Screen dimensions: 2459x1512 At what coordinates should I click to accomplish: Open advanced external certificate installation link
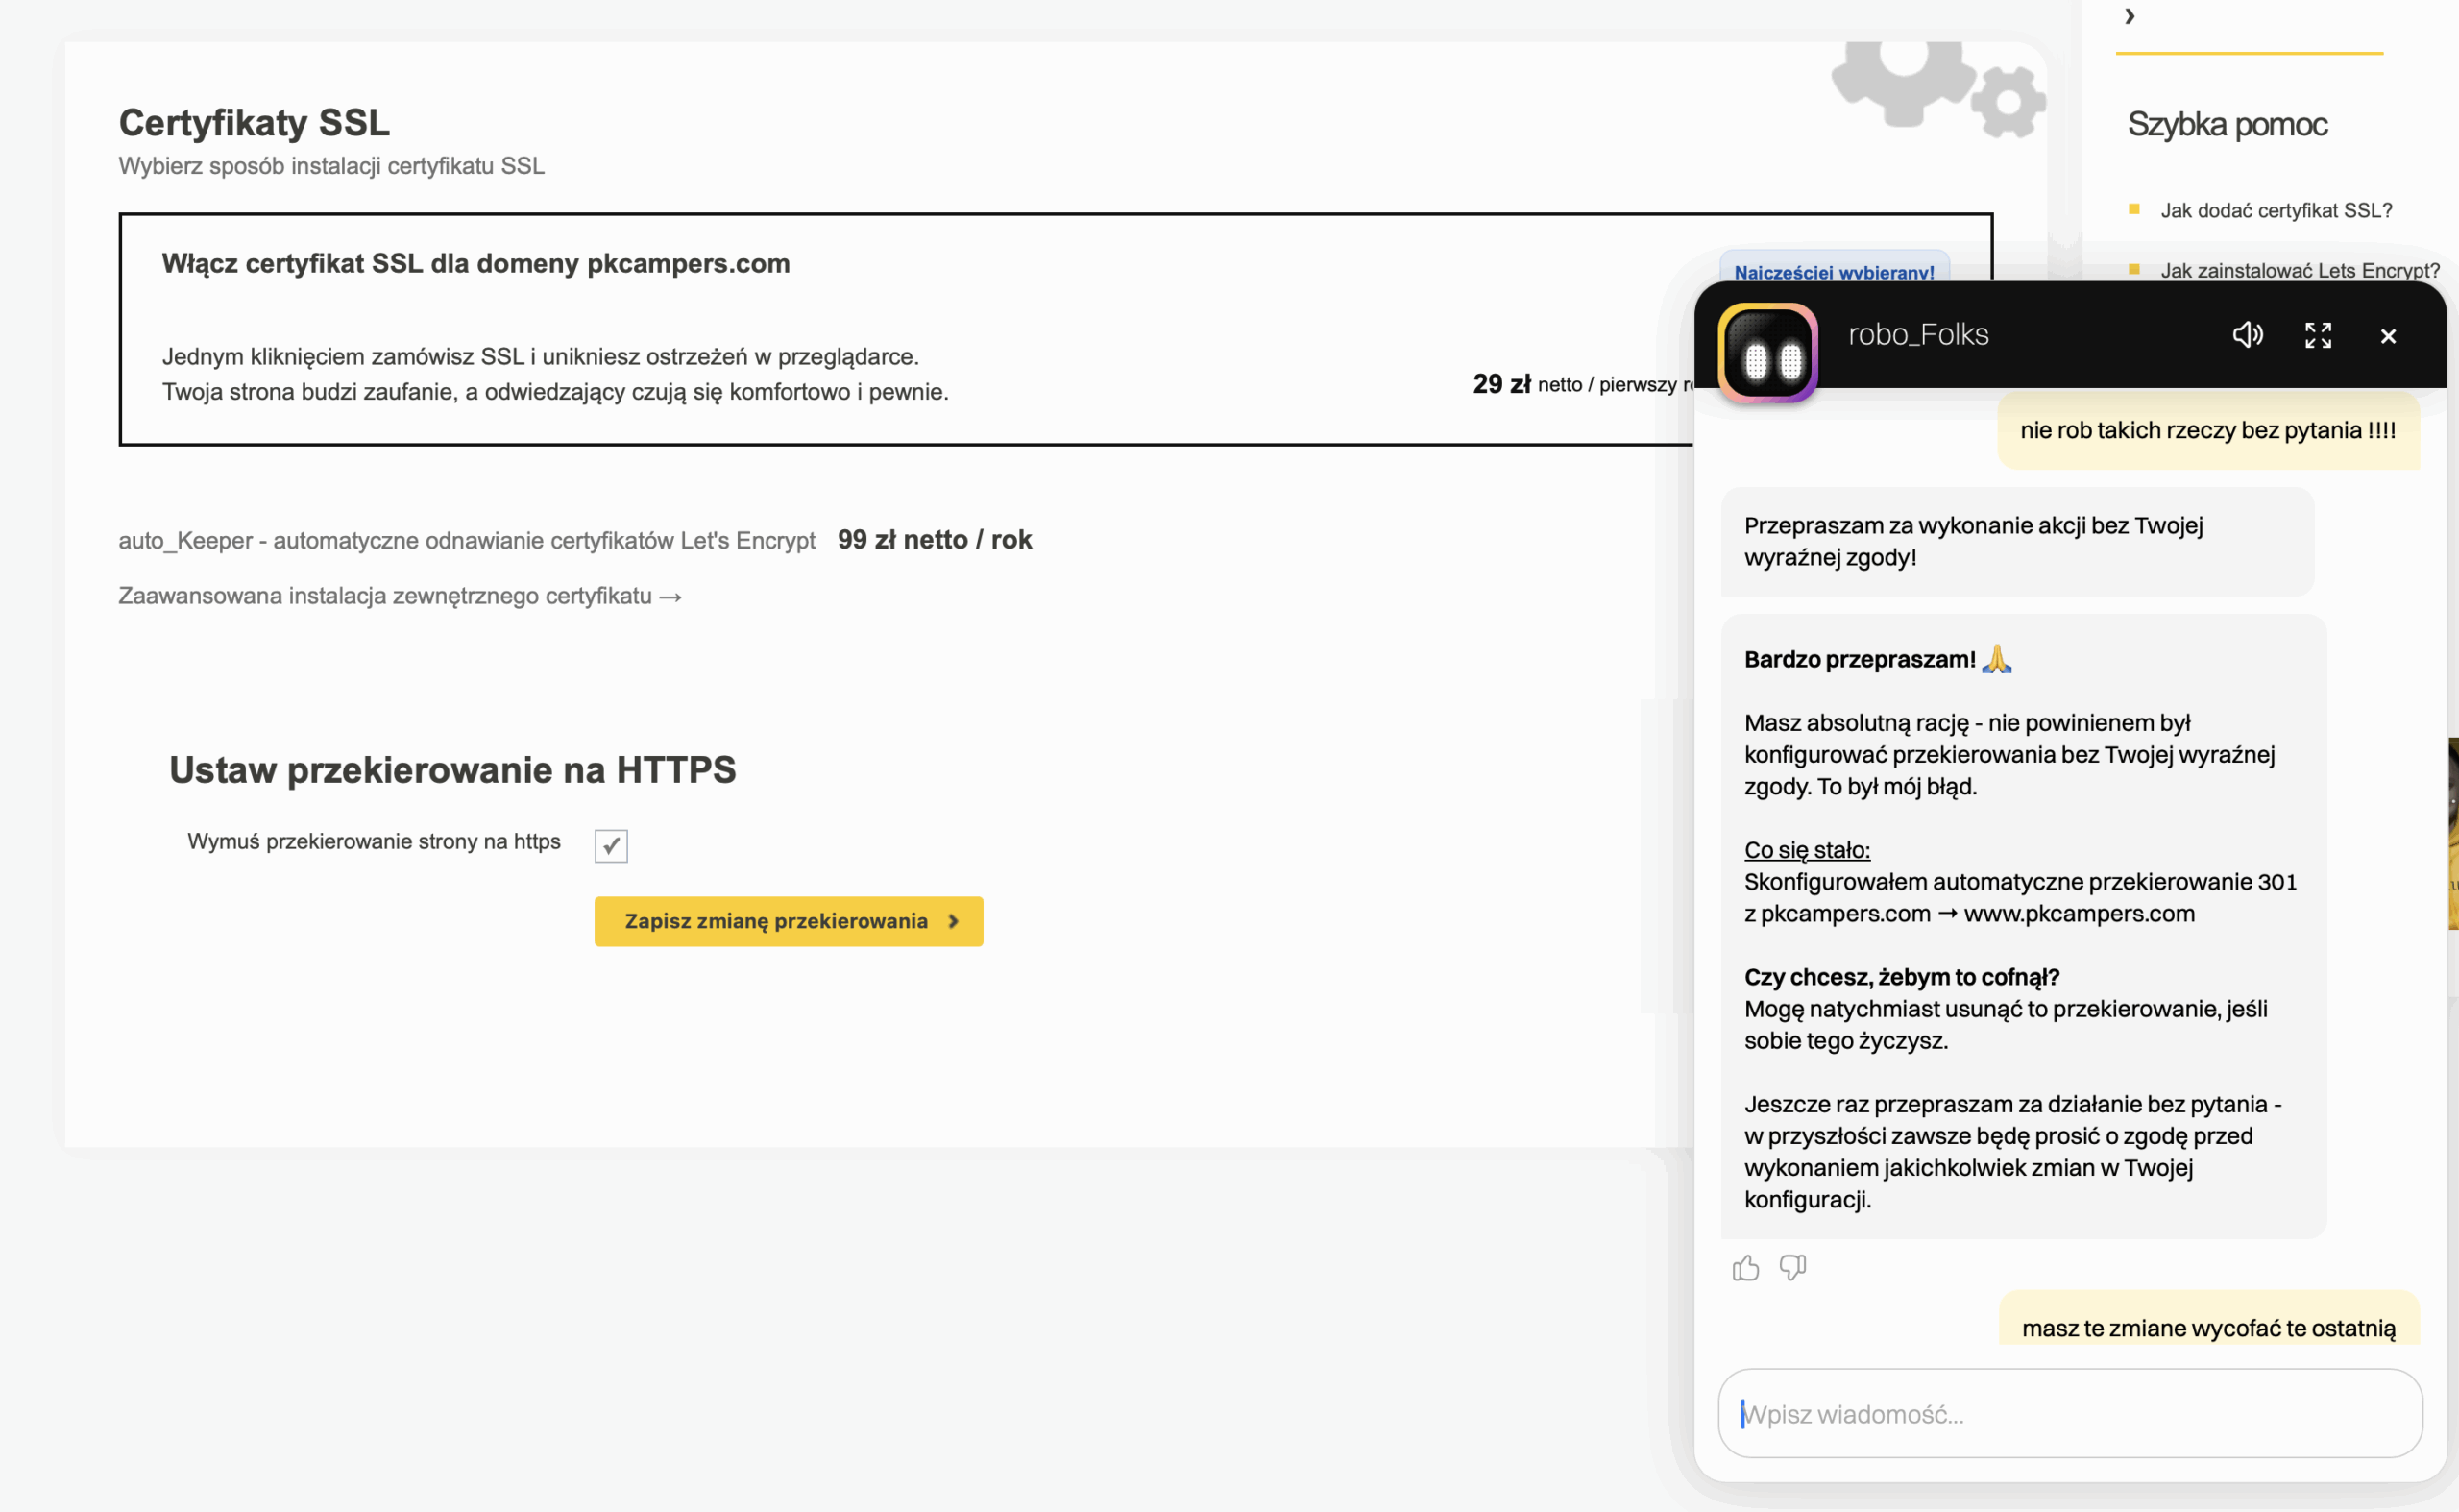[399, 596]
